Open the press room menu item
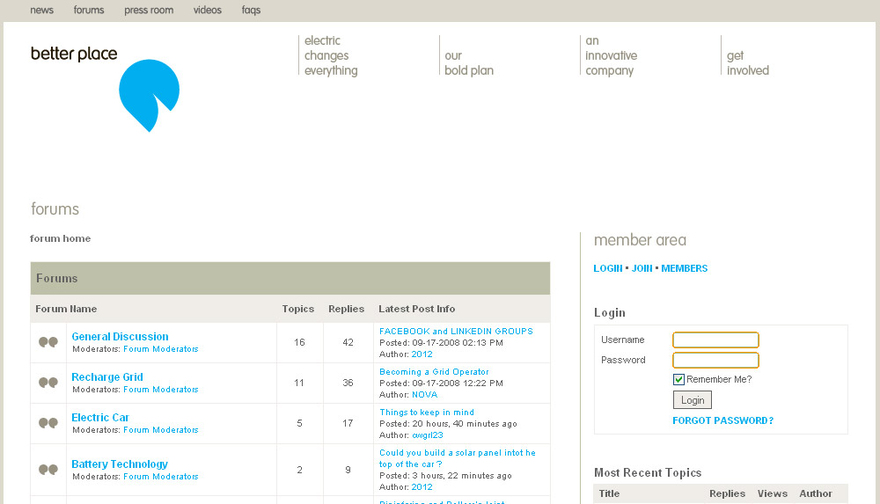Screen dimensions: 880x504 point(149,10)
